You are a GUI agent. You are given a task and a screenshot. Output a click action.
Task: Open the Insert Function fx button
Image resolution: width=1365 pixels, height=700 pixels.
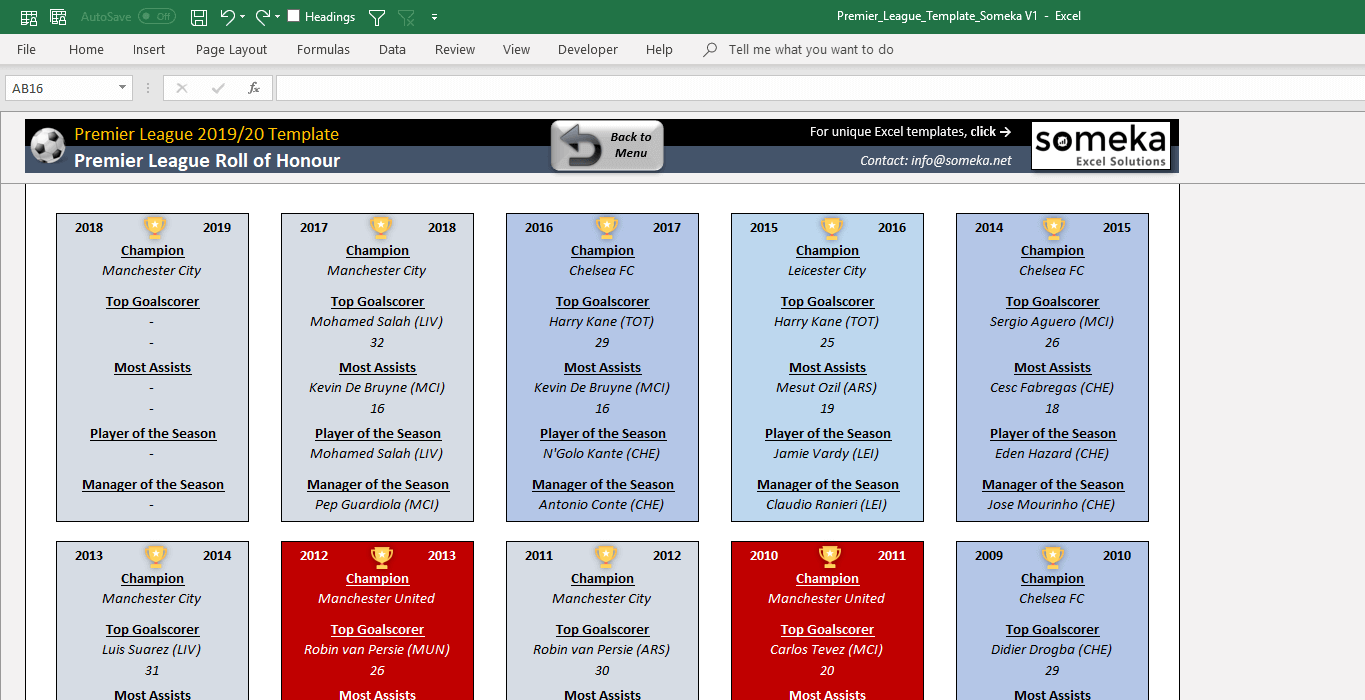coord(254,88)
